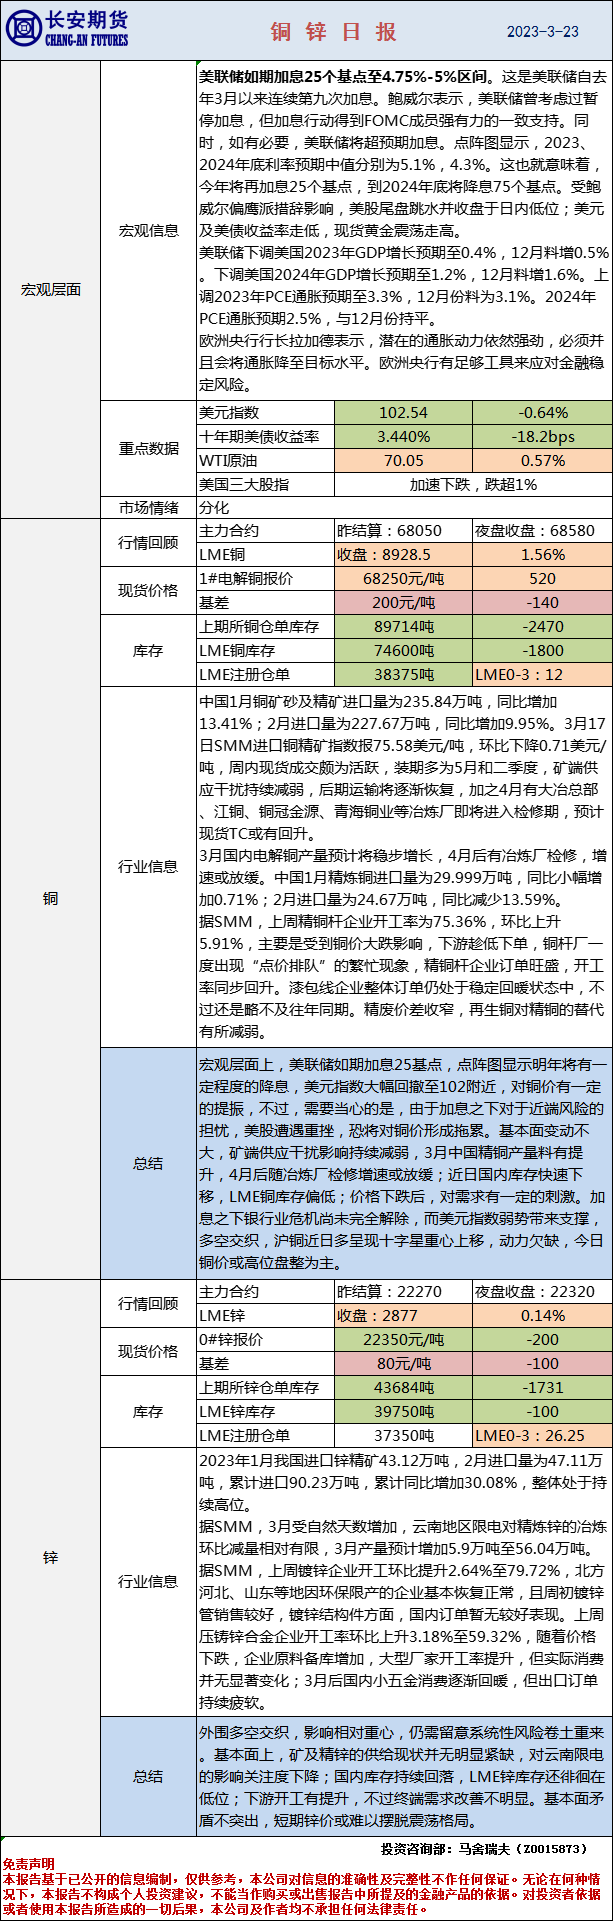Select the LME锌库存 label

(265, 1411)
